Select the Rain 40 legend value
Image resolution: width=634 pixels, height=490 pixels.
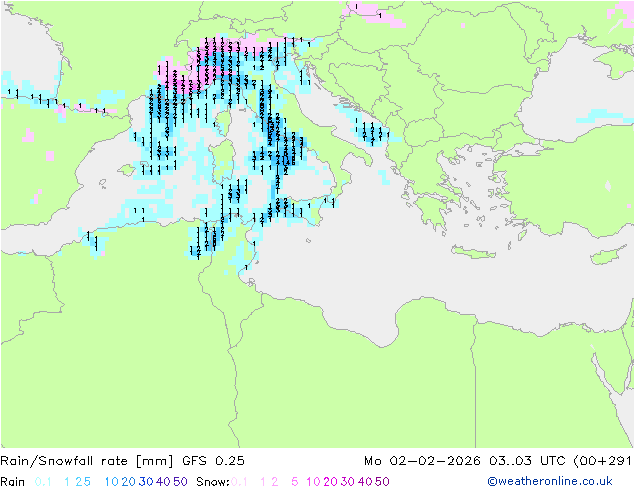tap(163, 482)
